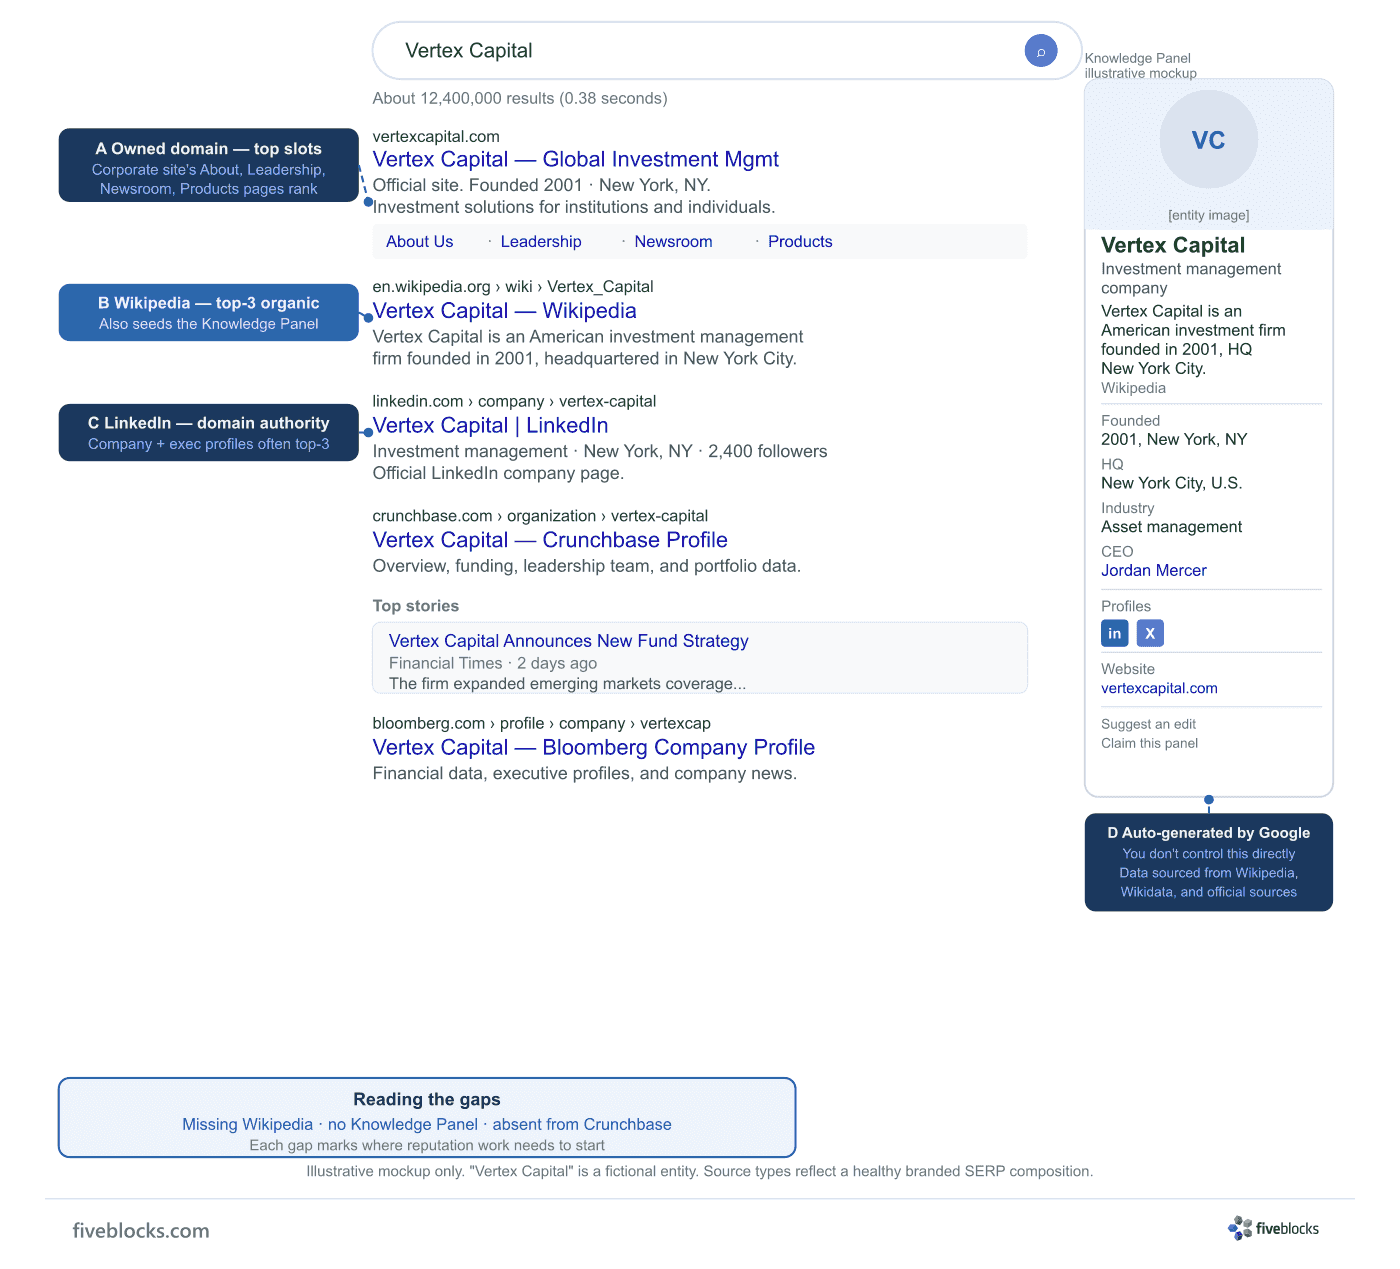The width and height of the screenshot is (1400, 1269).
Task: Open the About Us sitelink
Action: coord(420,241)
